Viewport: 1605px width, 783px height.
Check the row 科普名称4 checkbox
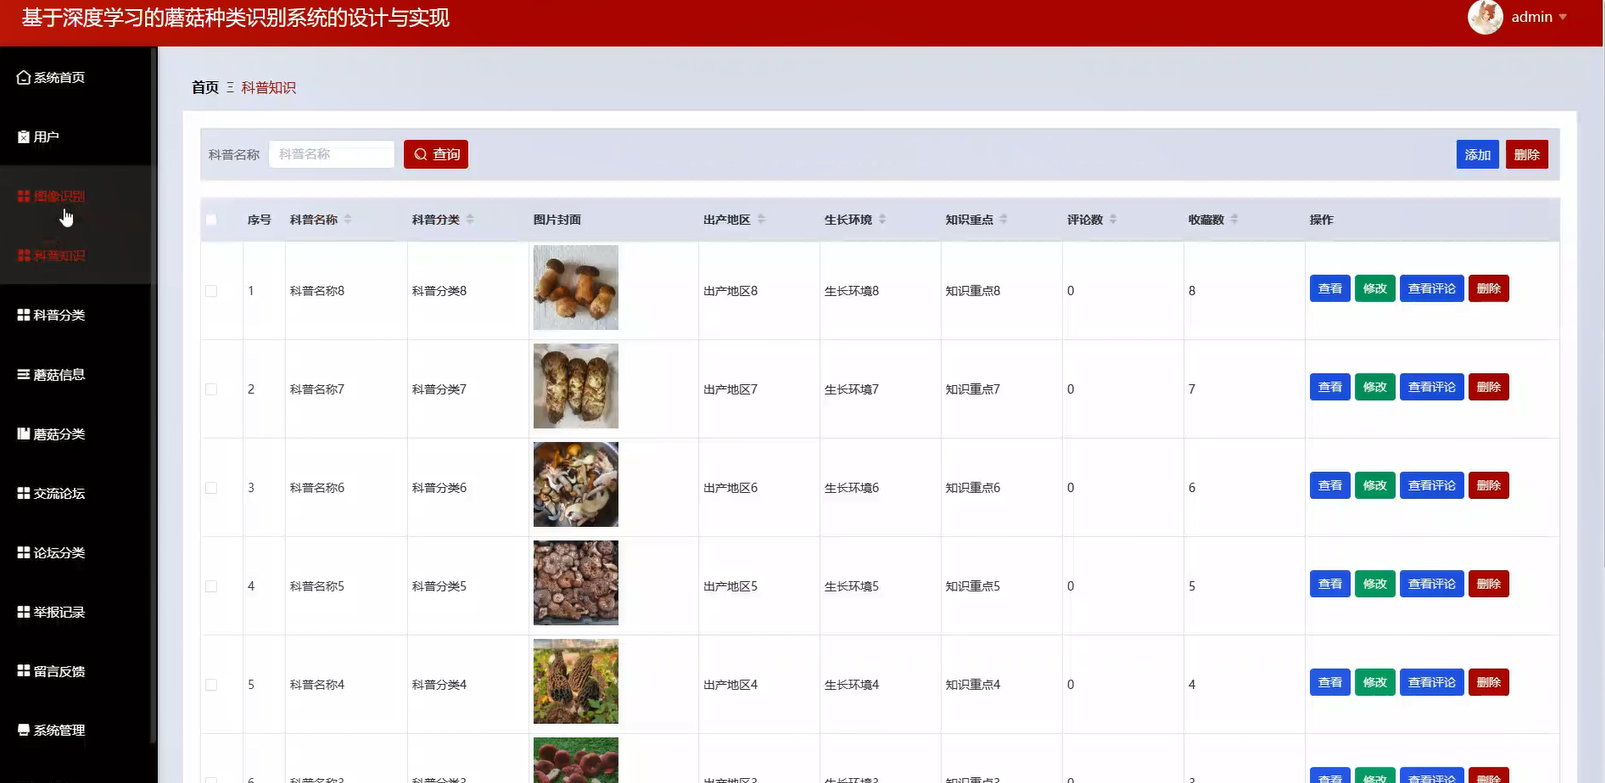(x=211, y=685)
